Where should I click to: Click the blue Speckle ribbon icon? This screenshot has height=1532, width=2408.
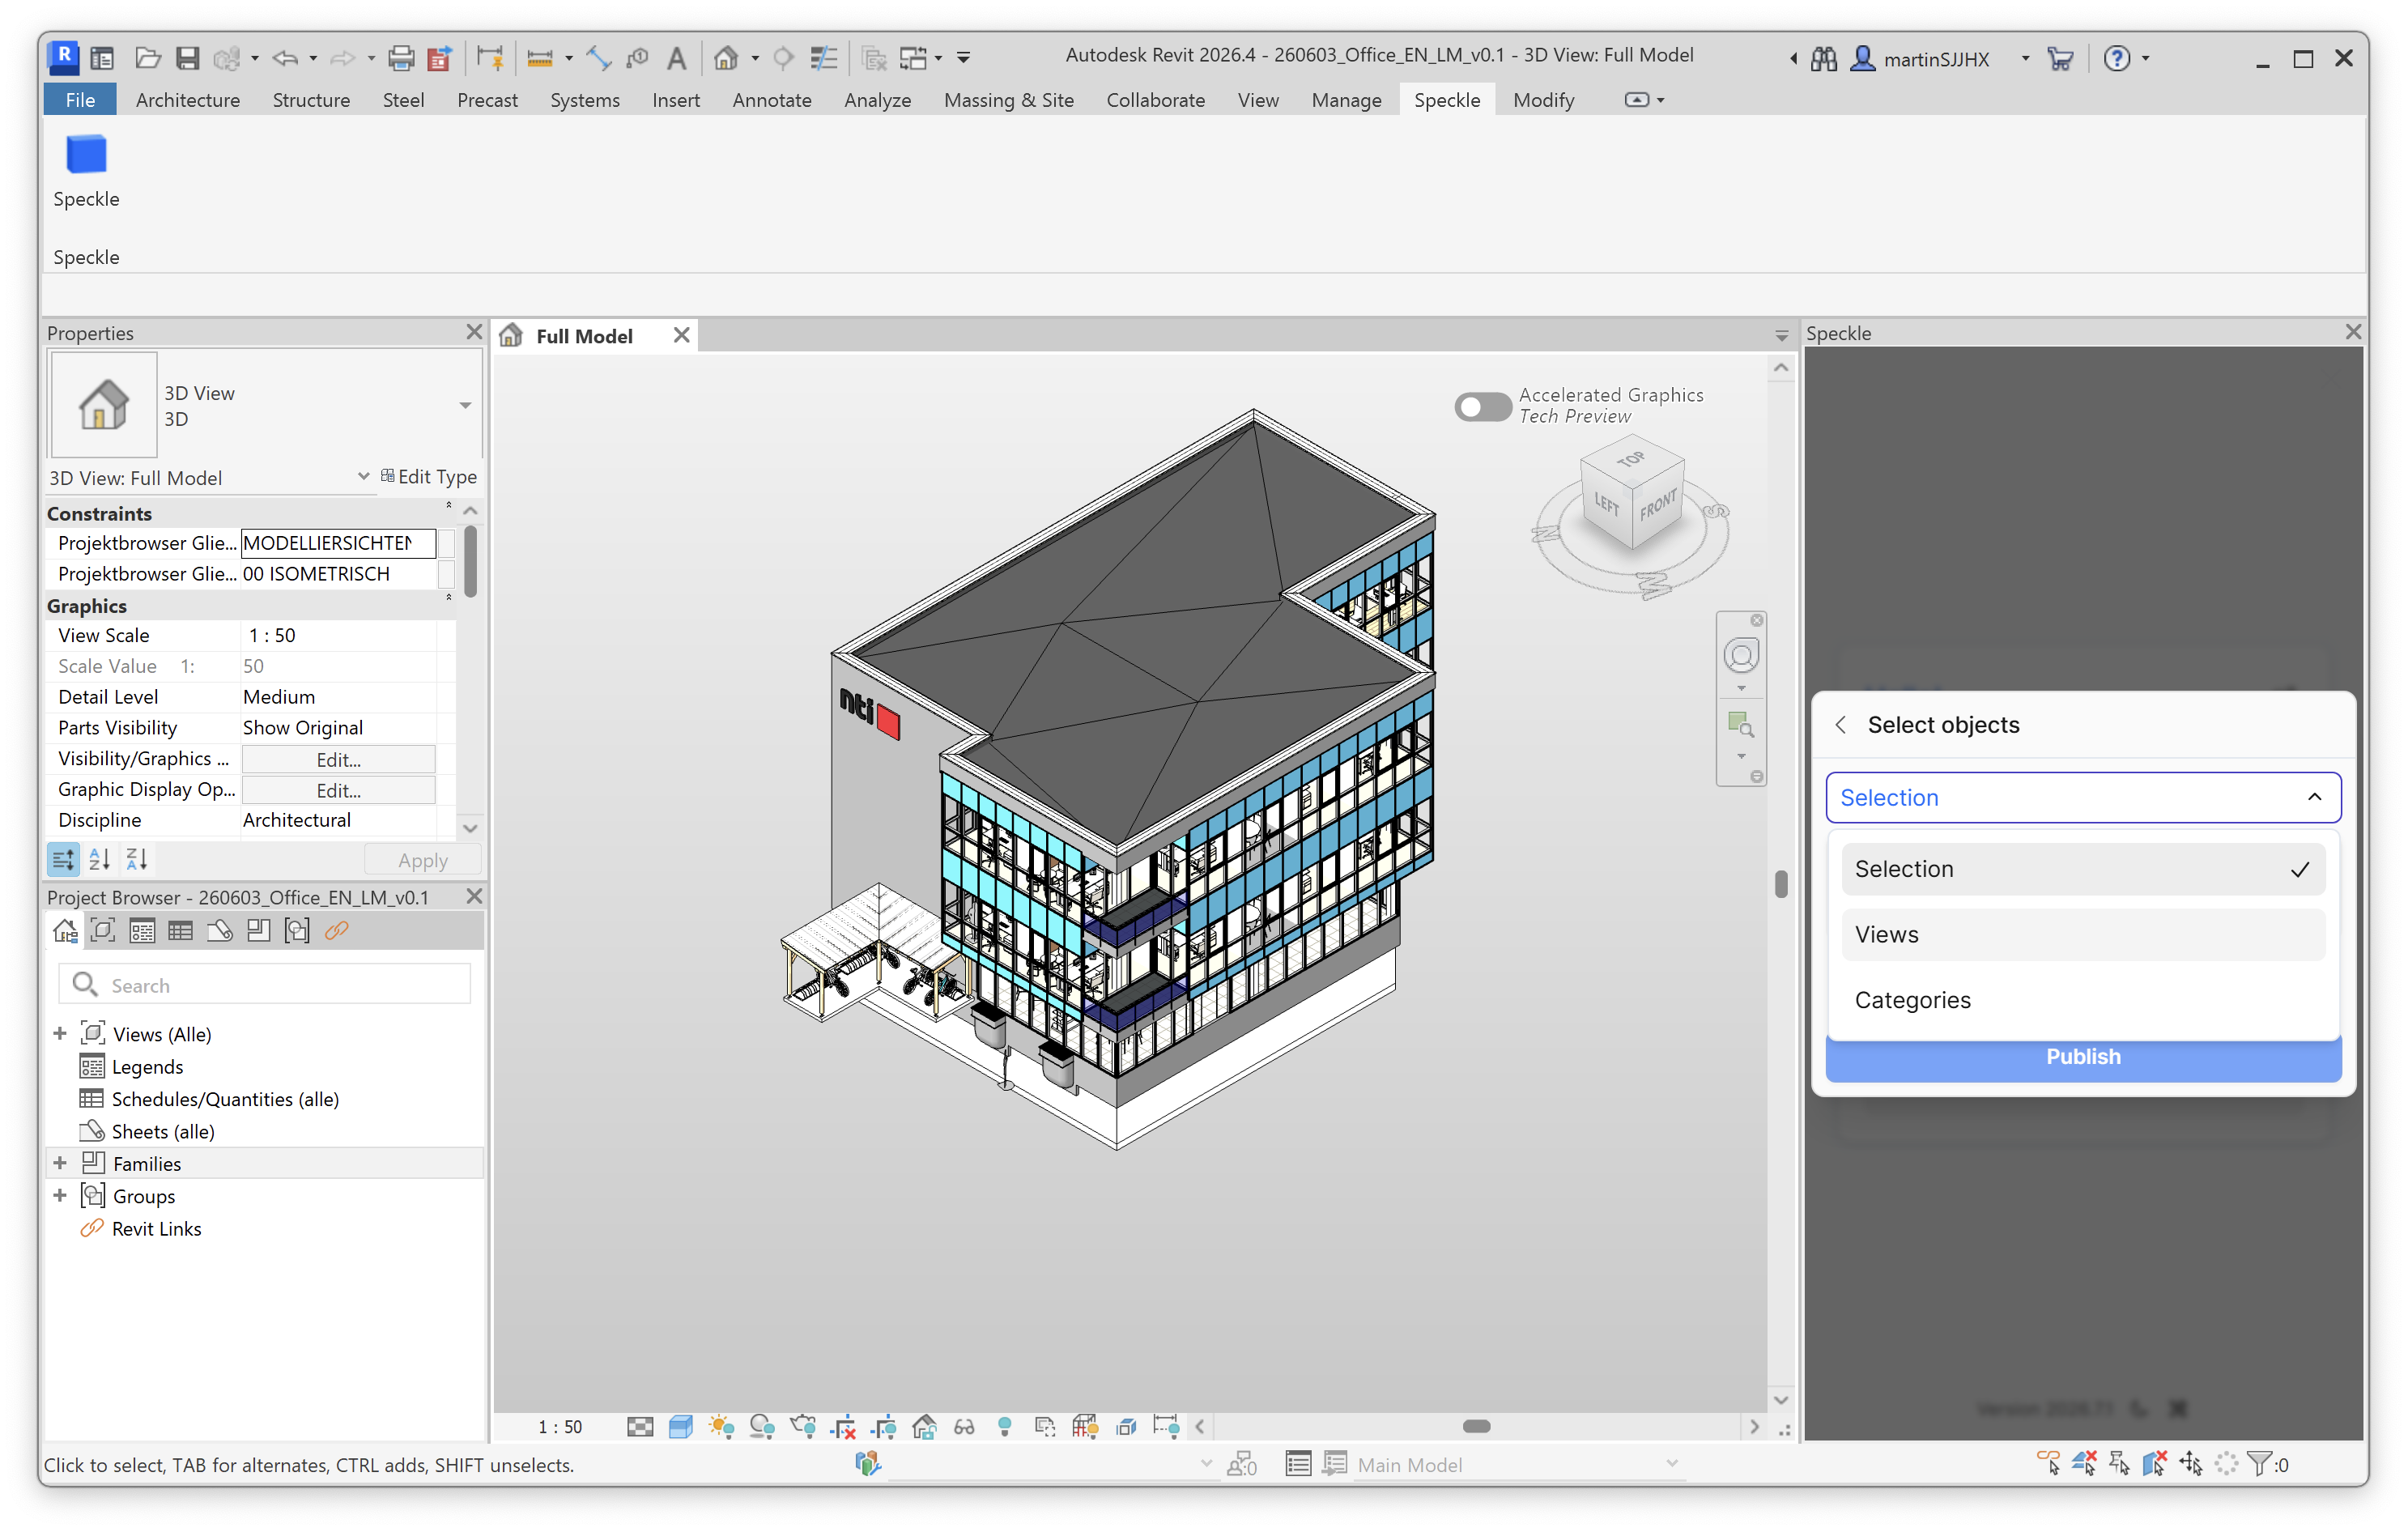click(86, 155)
